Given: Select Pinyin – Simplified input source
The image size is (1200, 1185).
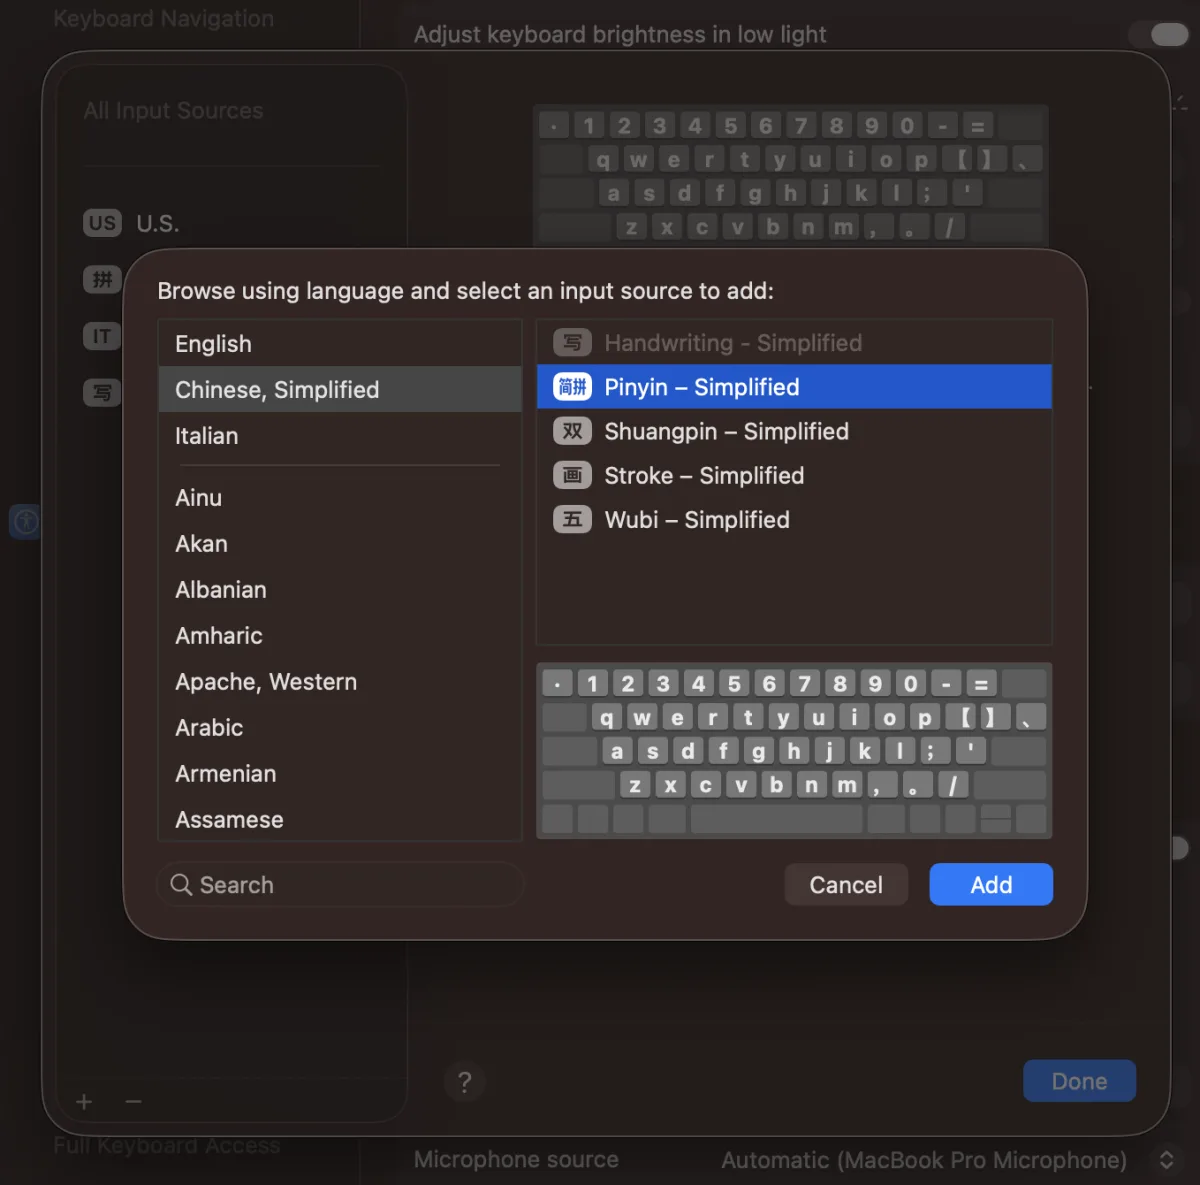Looking at the screenshot, I should pyautogui.click(x=794, y=387).
